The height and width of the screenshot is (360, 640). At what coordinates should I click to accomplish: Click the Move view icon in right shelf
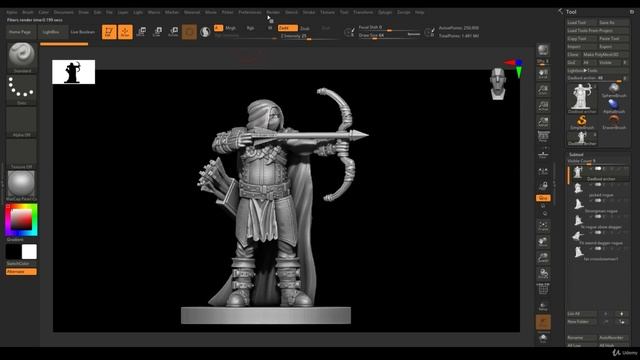click(543, 242)
